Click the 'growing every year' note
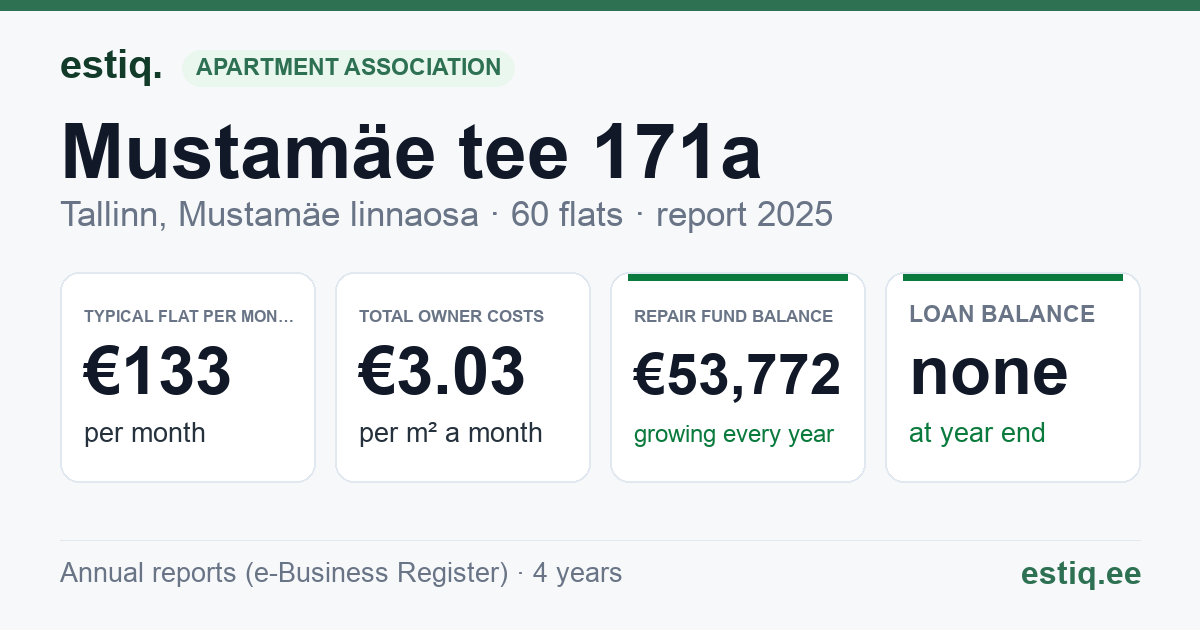This screenshot has width=1200, height=630. click(x=734, y=435)
